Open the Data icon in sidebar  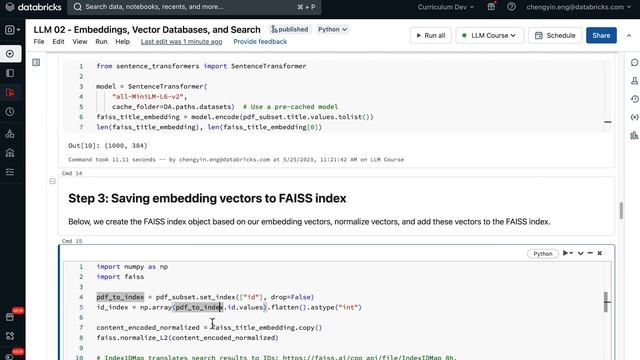[10, 133]
